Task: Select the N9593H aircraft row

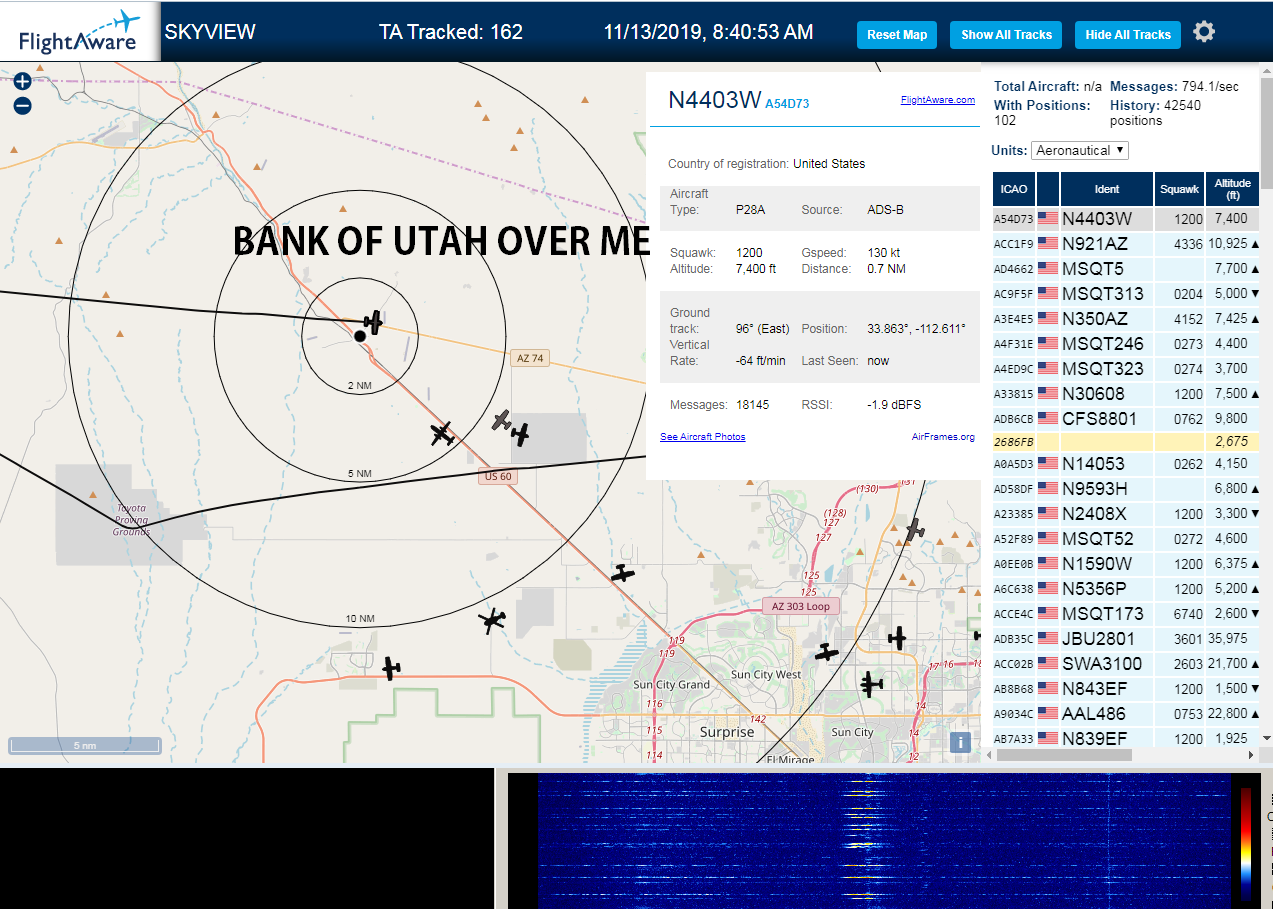Action: point(1126,489)
